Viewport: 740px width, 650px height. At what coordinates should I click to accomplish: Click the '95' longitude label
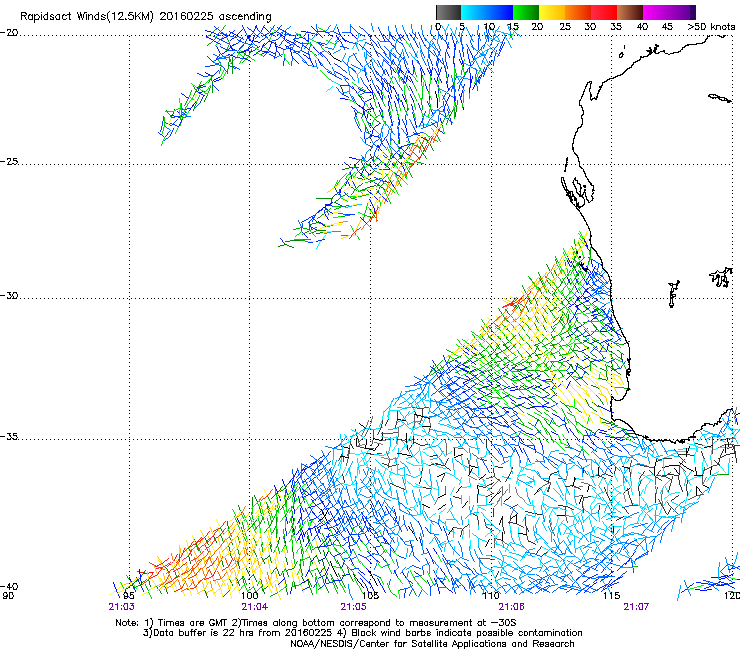click(x=129, y=595)
